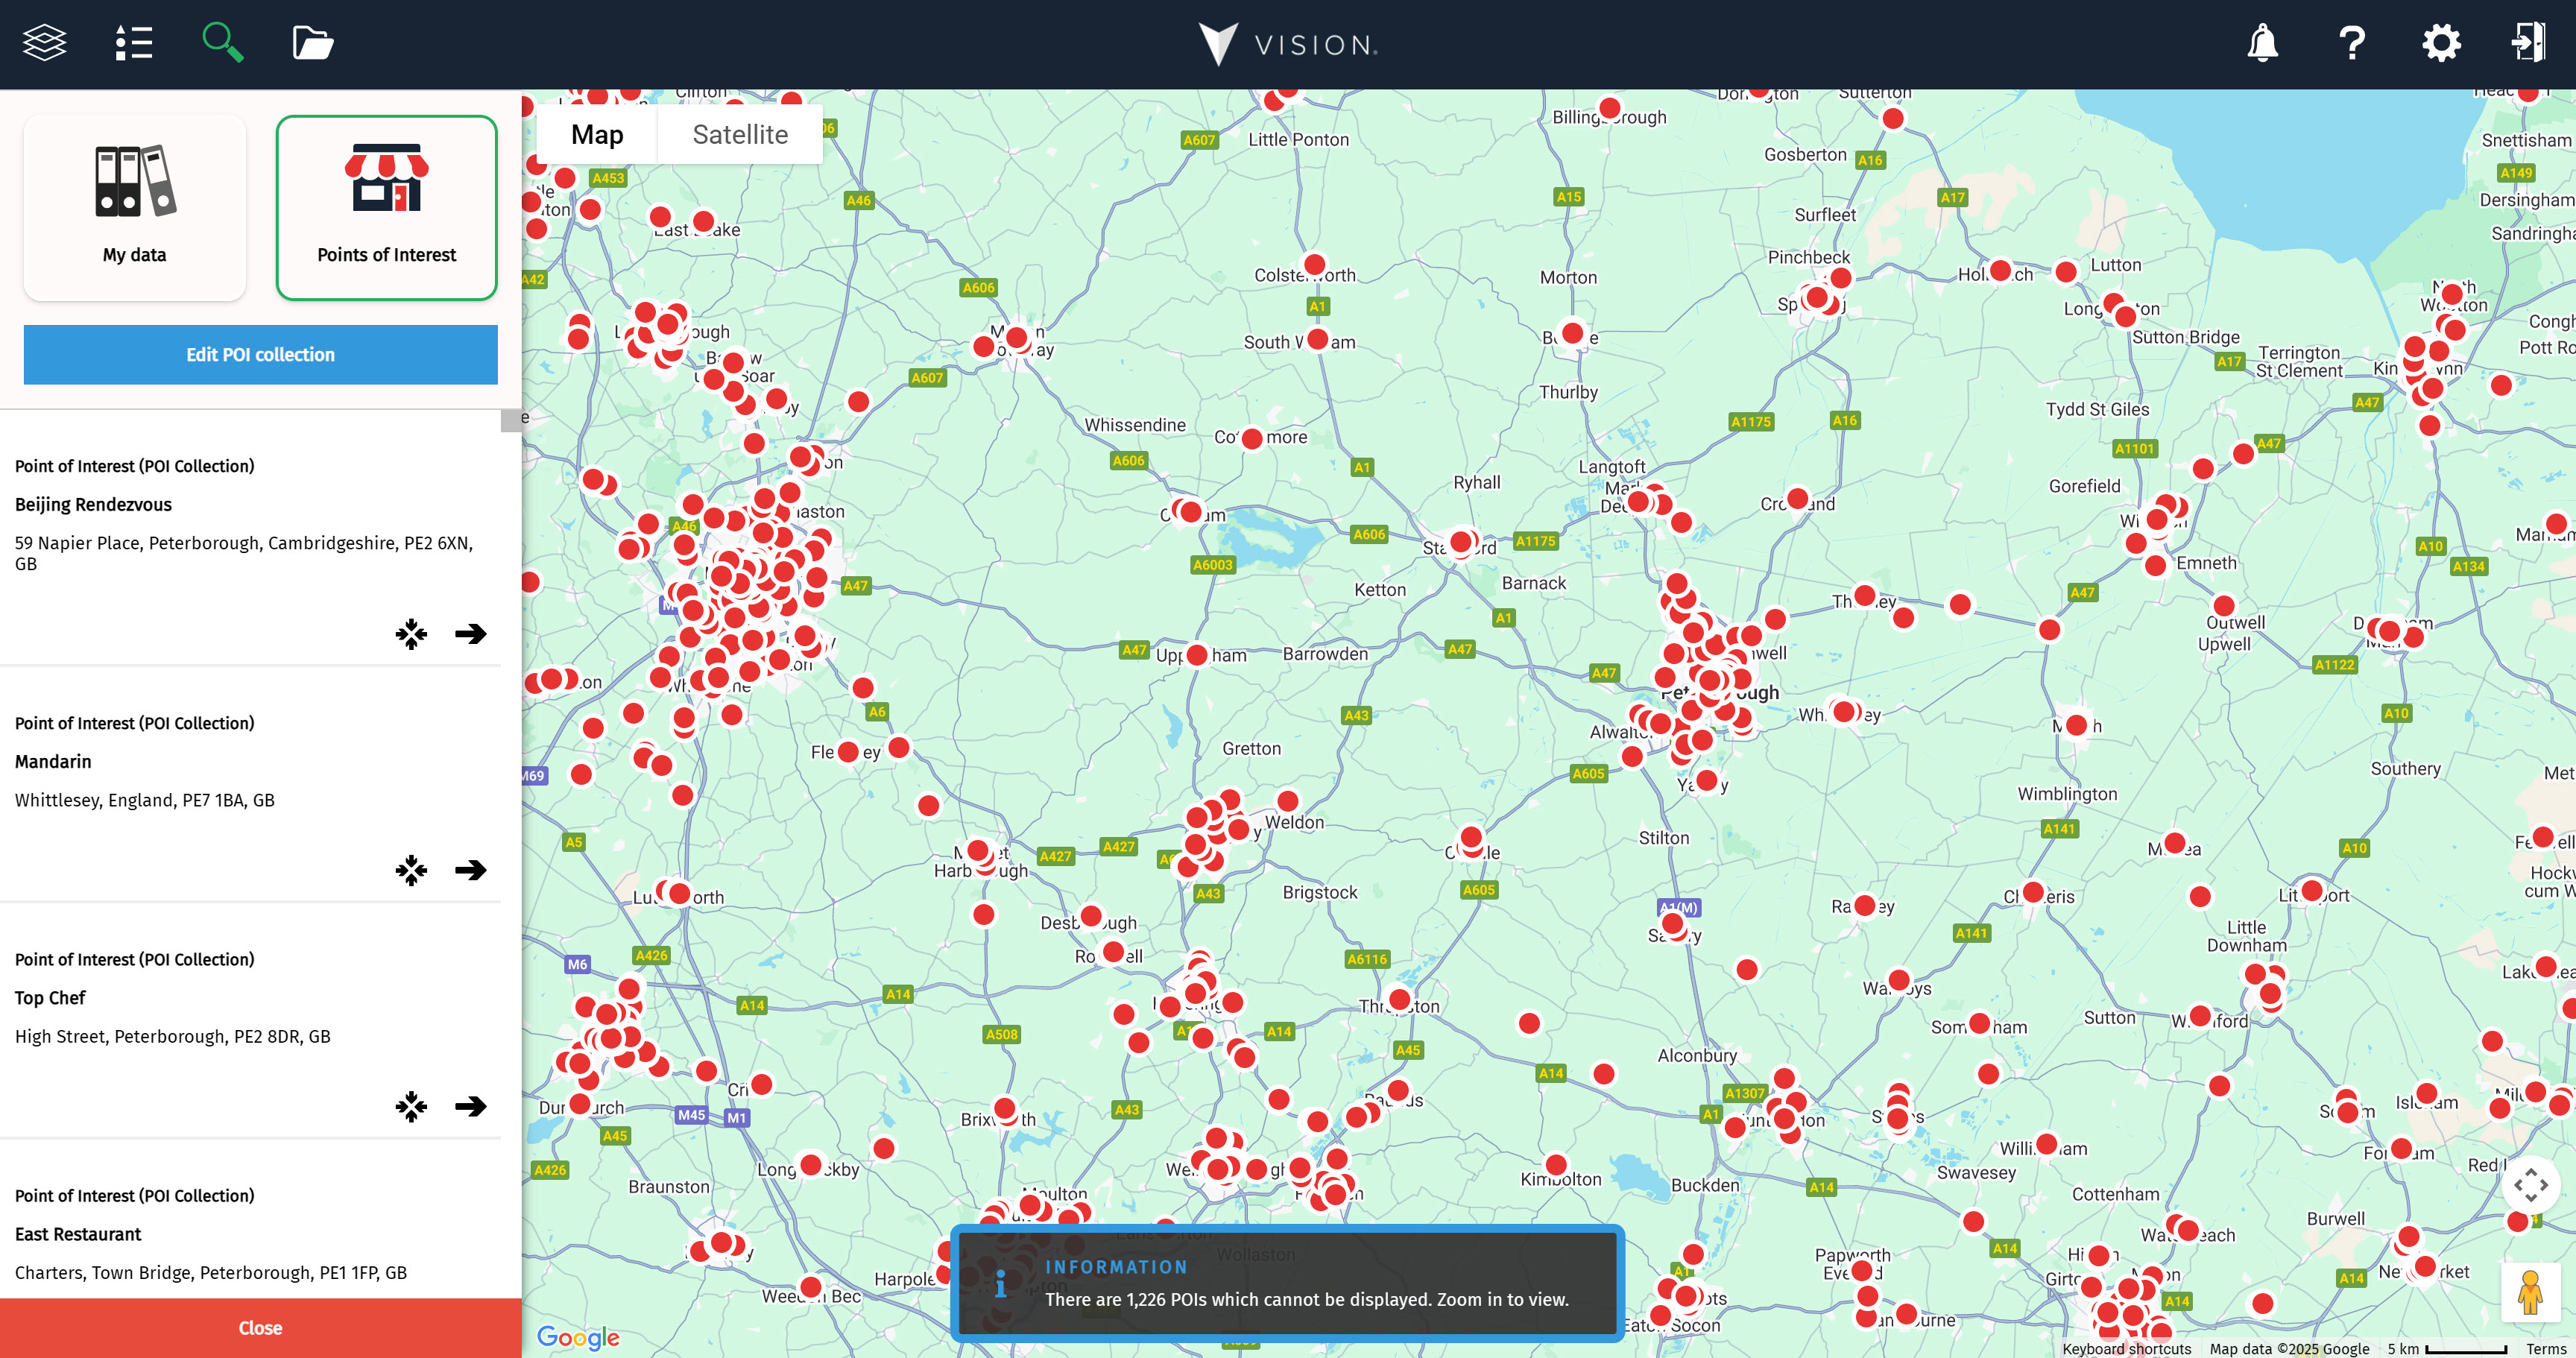Select East Restaurant result name
The image size is (2576, 1358).
click(78, 1234)
